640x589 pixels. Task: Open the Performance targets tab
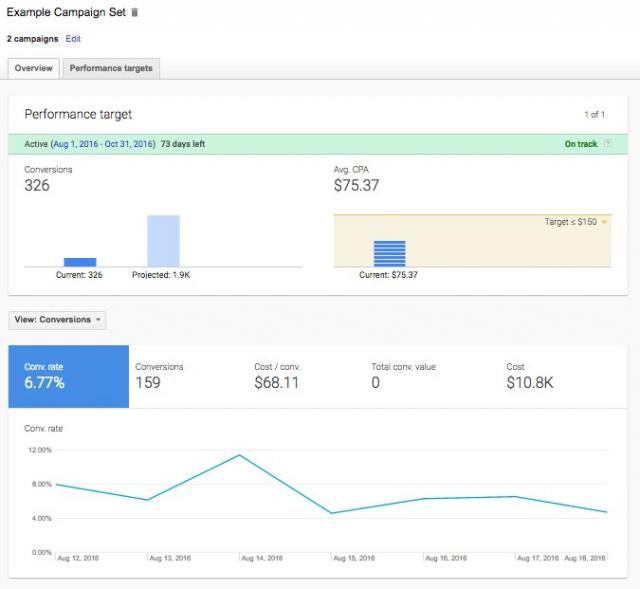click(x=111, y=68)
